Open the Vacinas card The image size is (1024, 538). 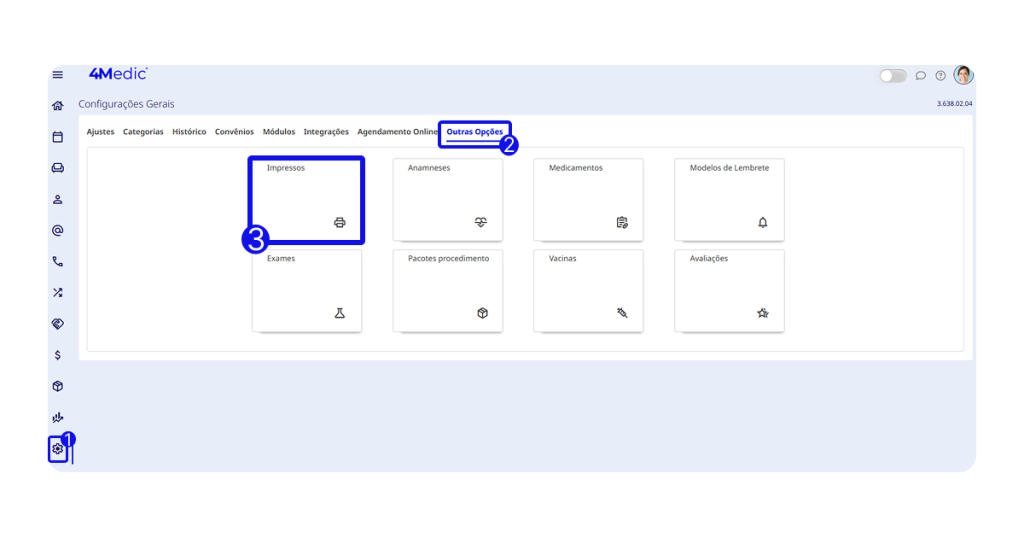click(588, 290)
